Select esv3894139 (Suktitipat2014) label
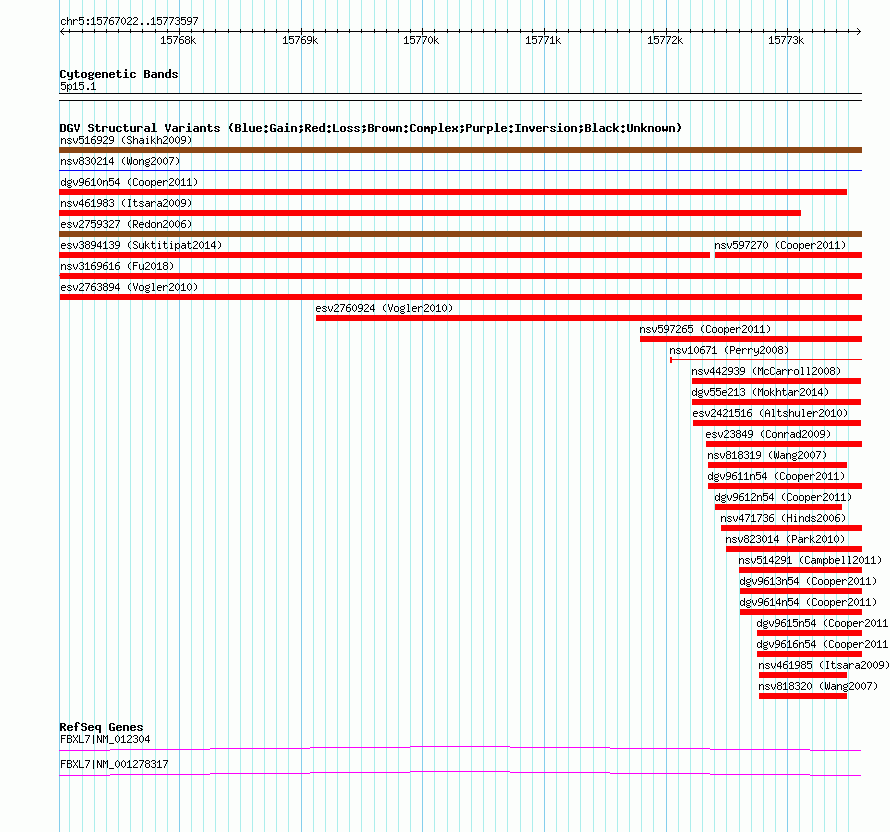This screenshot has height=832, width=890. (141, 245)
